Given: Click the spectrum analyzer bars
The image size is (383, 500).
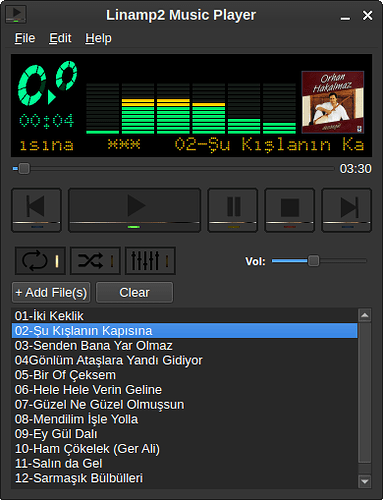Looking at the screenshot, I should (x=191, y=109).
